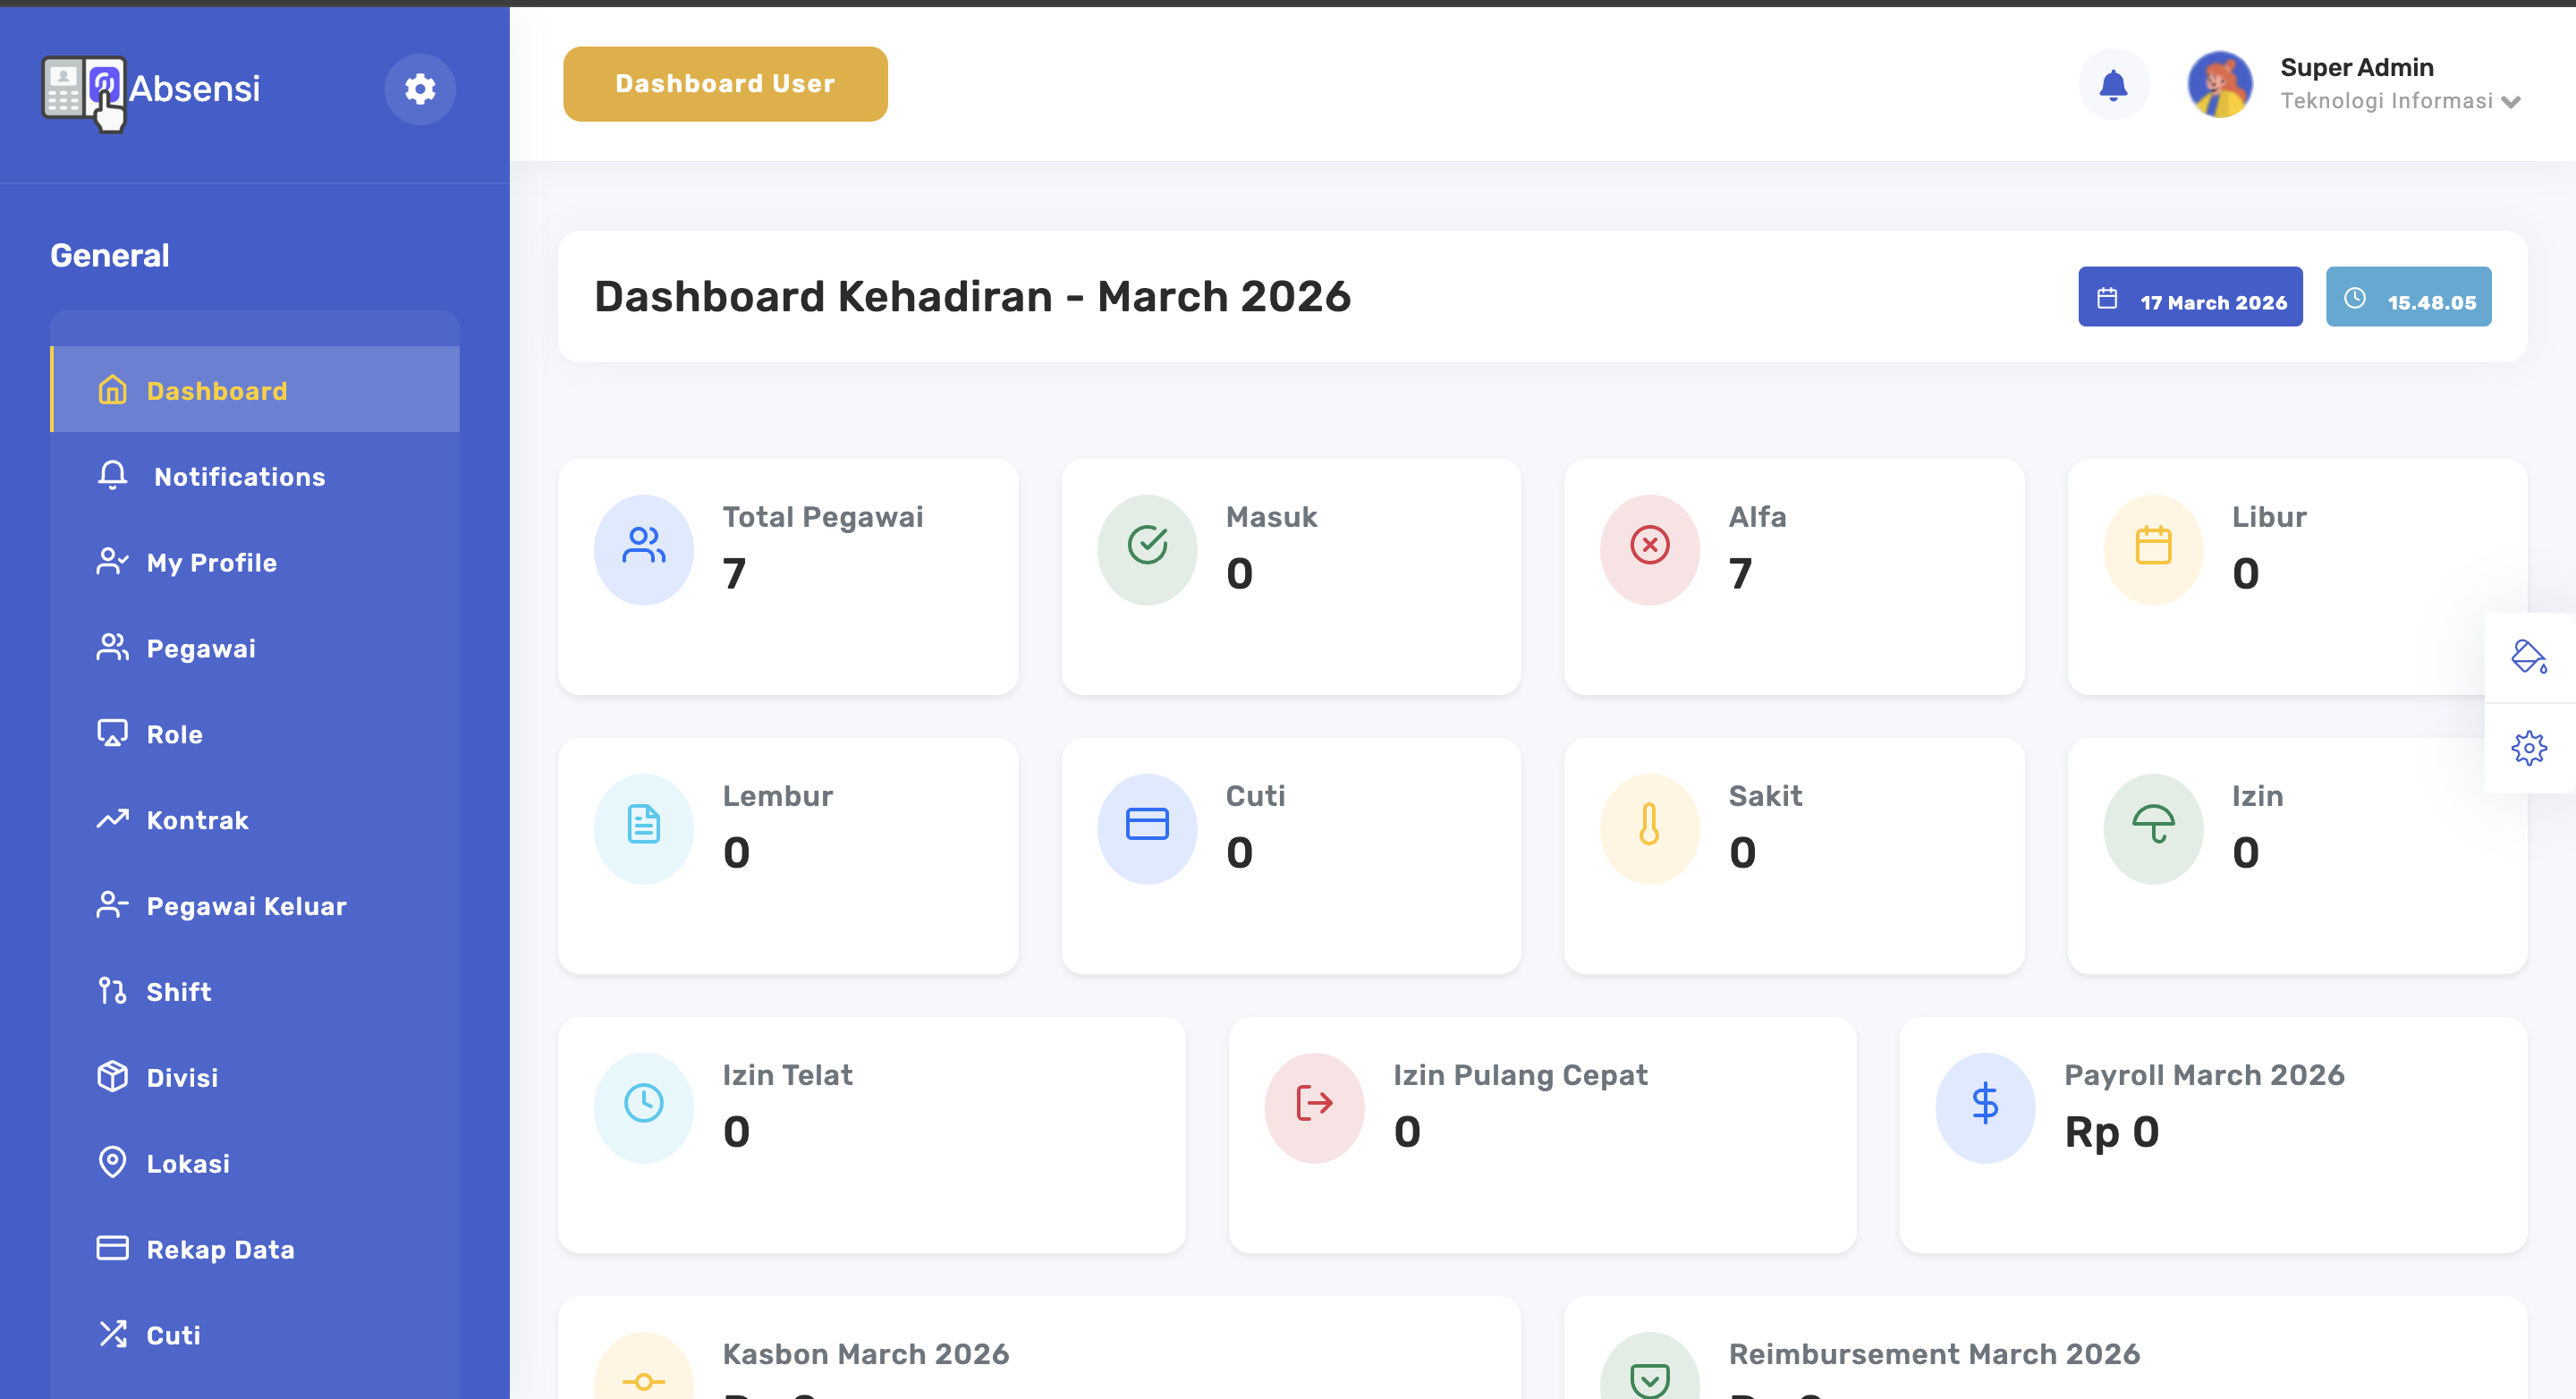Click the Izin umbrella icon

click(2152, 826)
